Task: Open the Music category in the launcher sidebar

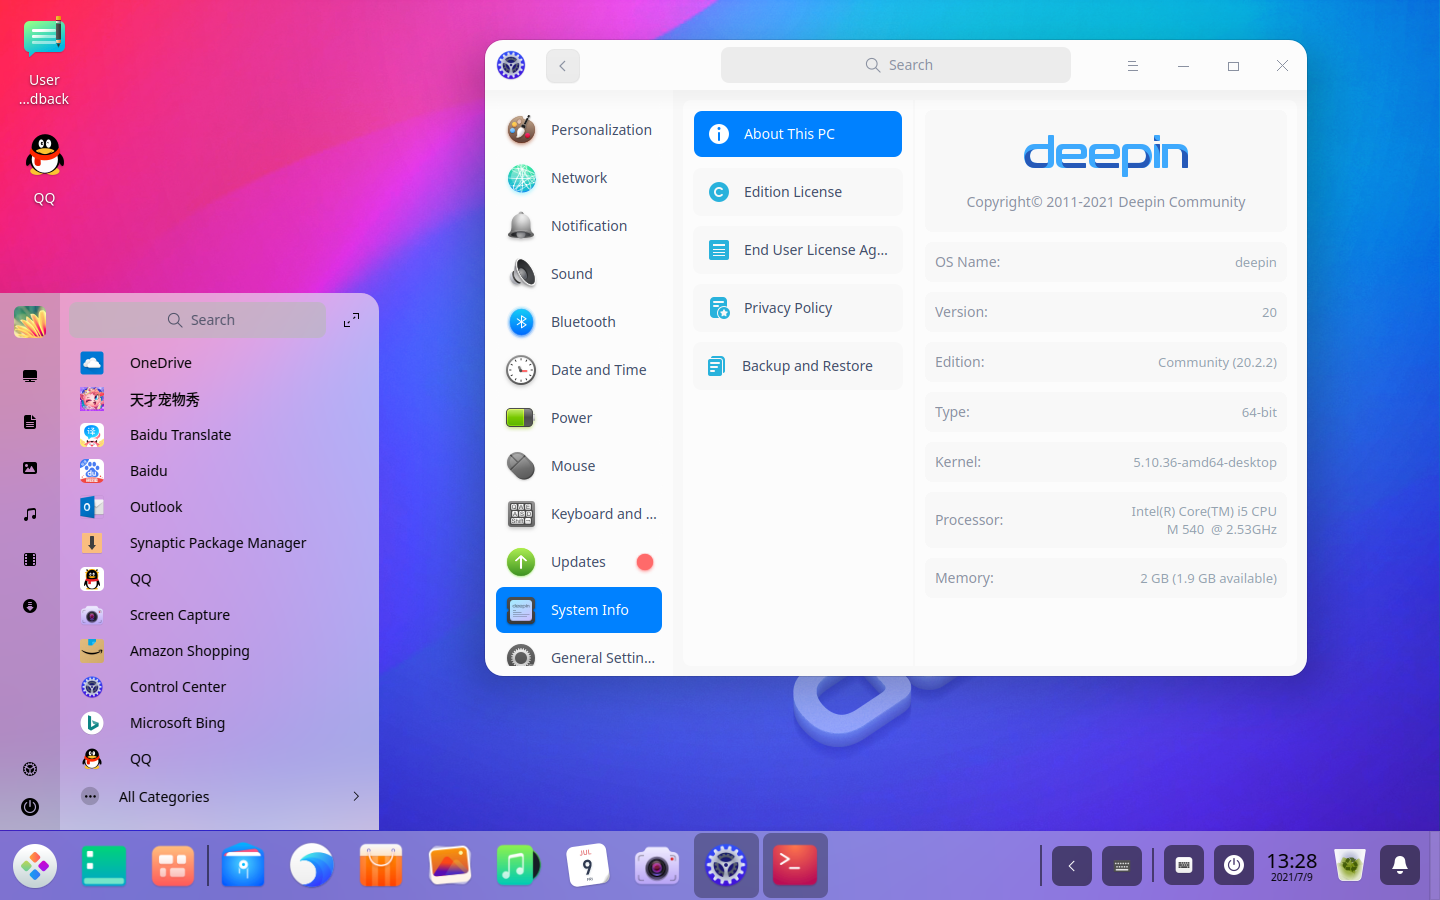Action: pos(30,514)
